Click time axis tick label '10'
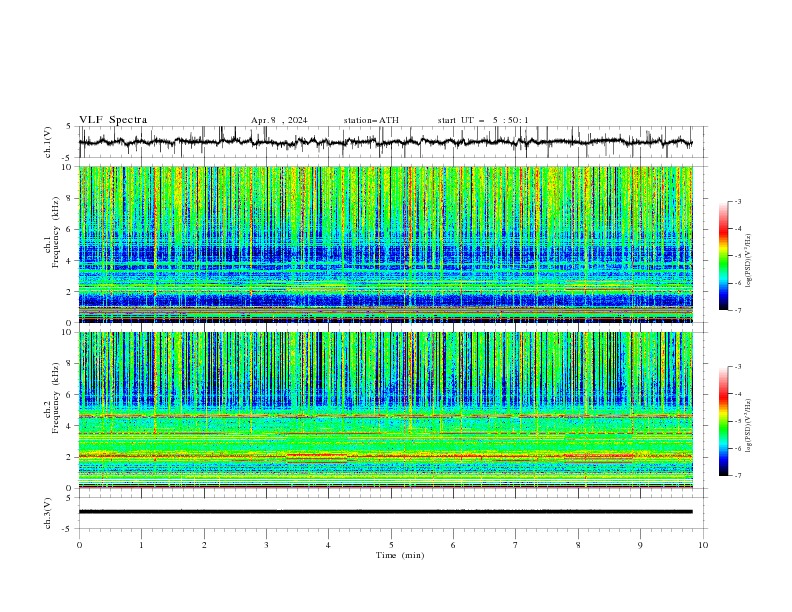 click(x=703, y=545)
